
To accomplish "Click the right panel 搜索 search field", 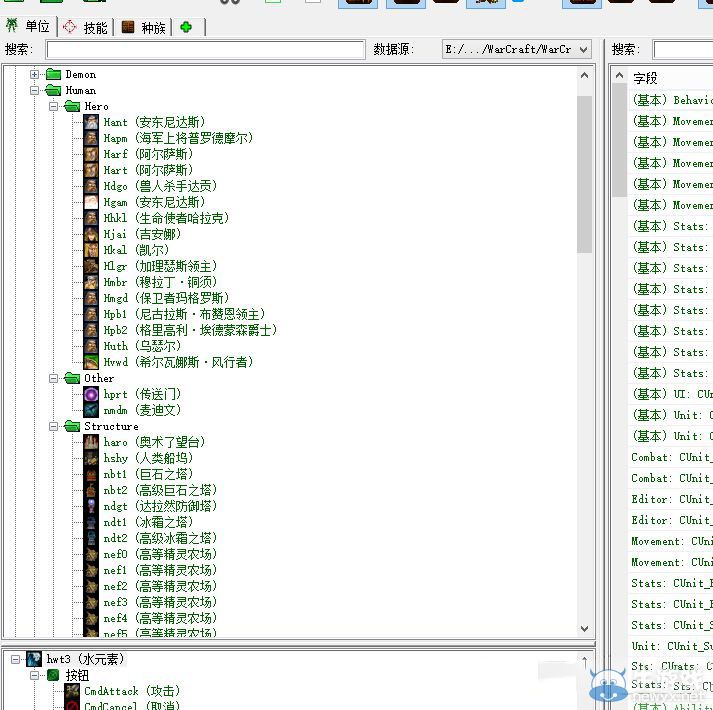I will pyautogui.click(x=683, y=50).
